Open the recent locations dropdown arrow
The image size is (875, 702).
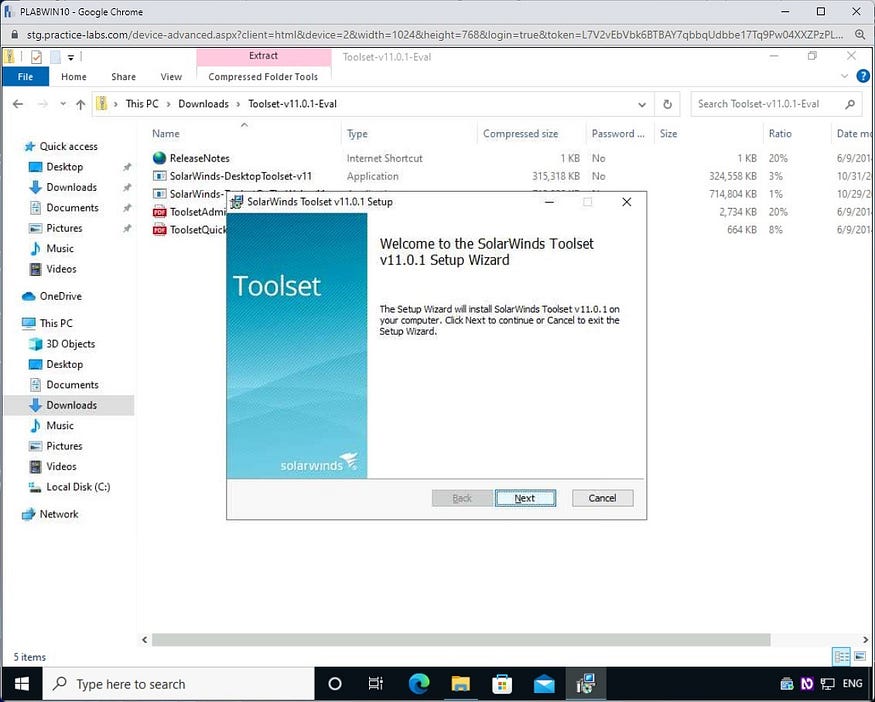click(x=63, y=104)
